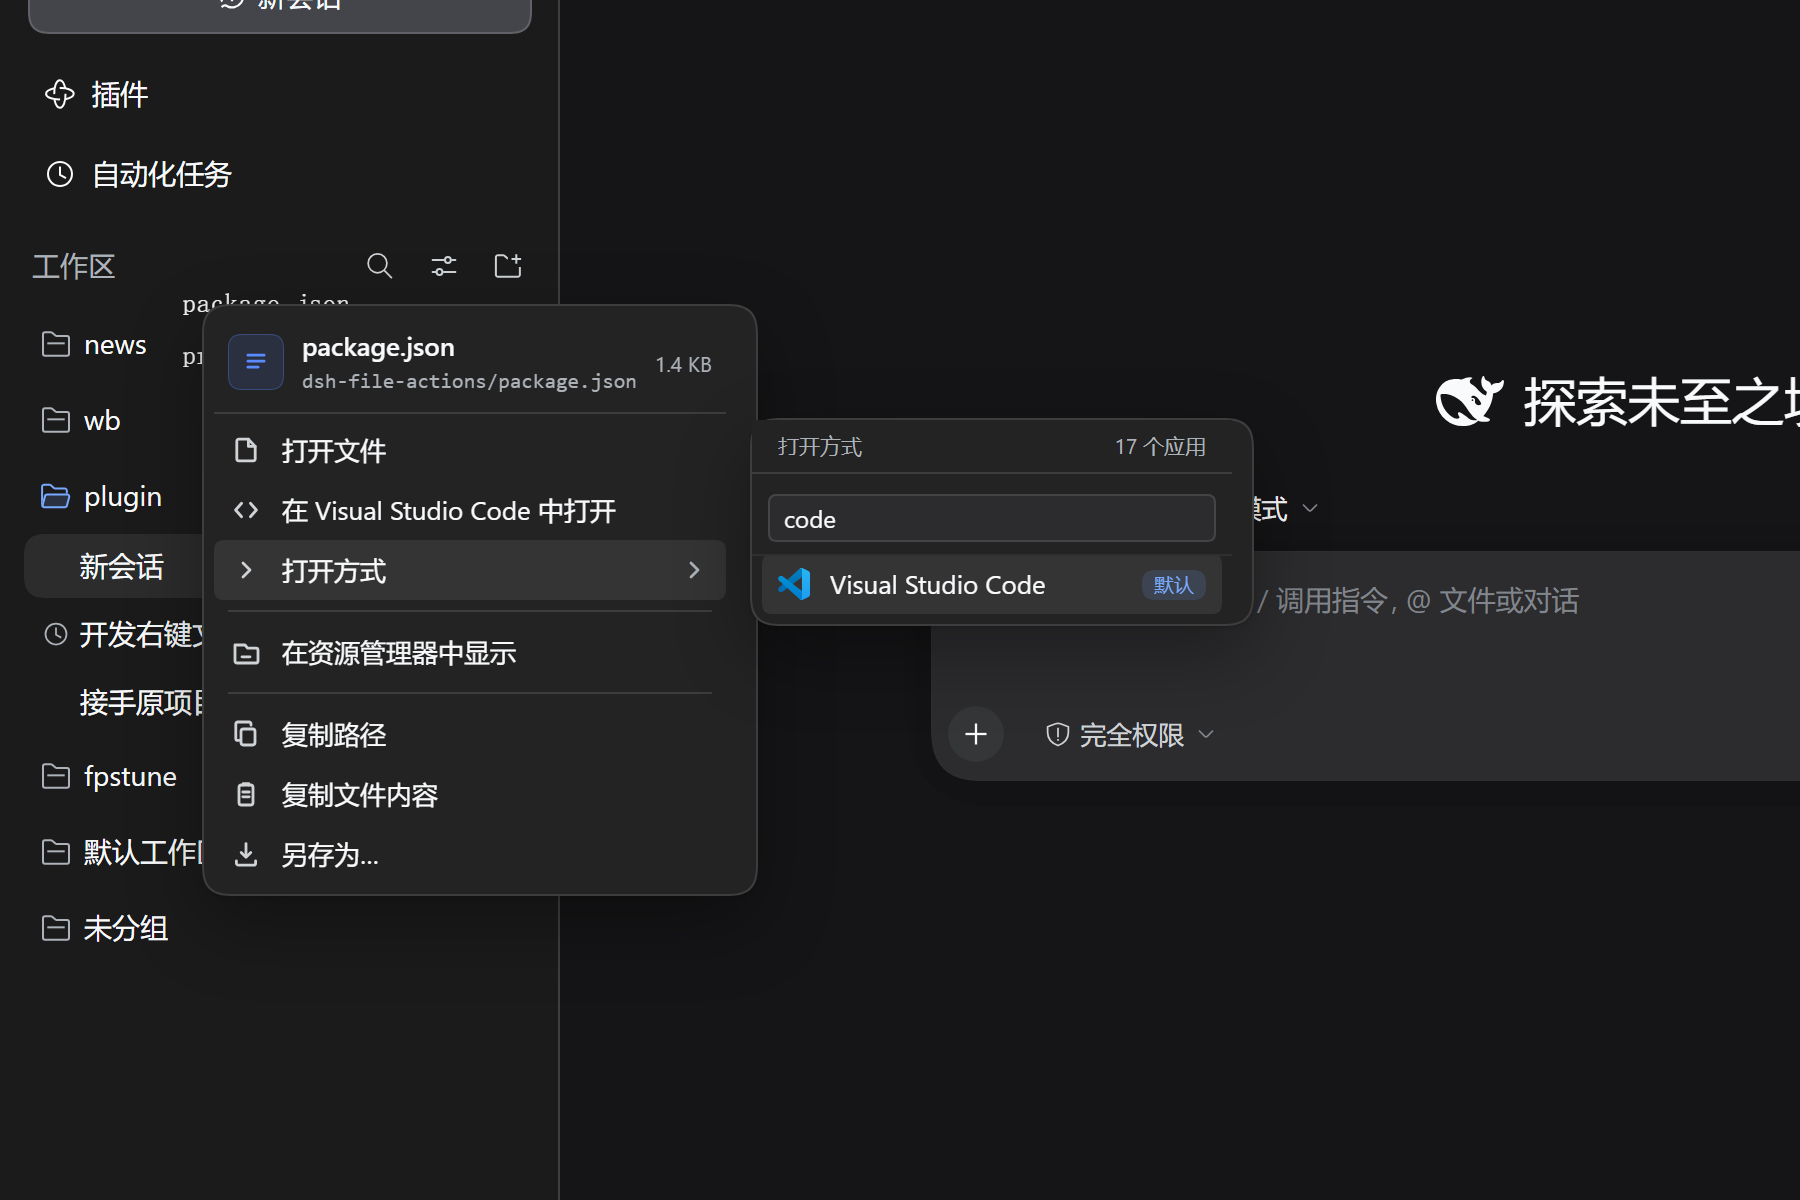Click the shield icon beside 完全权限

[1058, 735]
